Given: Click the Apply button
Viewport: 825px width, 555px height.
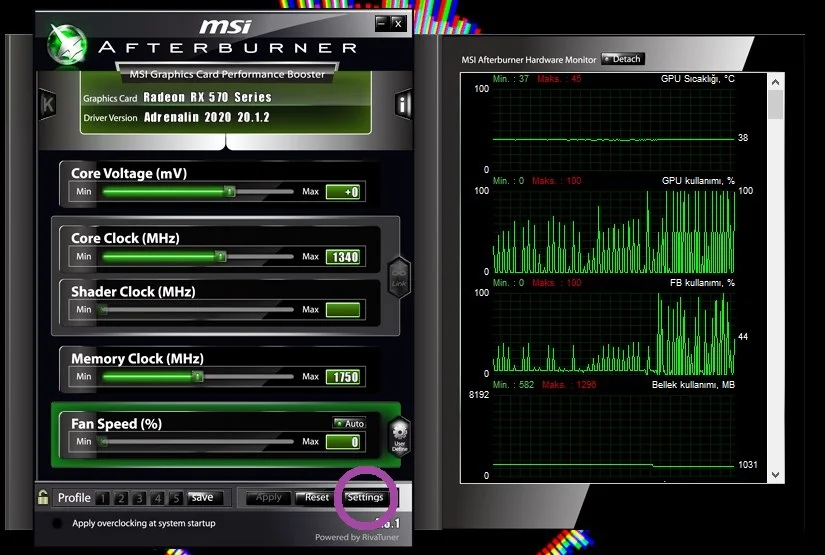Looking at the screenshot, I should (x=268, y=497).
